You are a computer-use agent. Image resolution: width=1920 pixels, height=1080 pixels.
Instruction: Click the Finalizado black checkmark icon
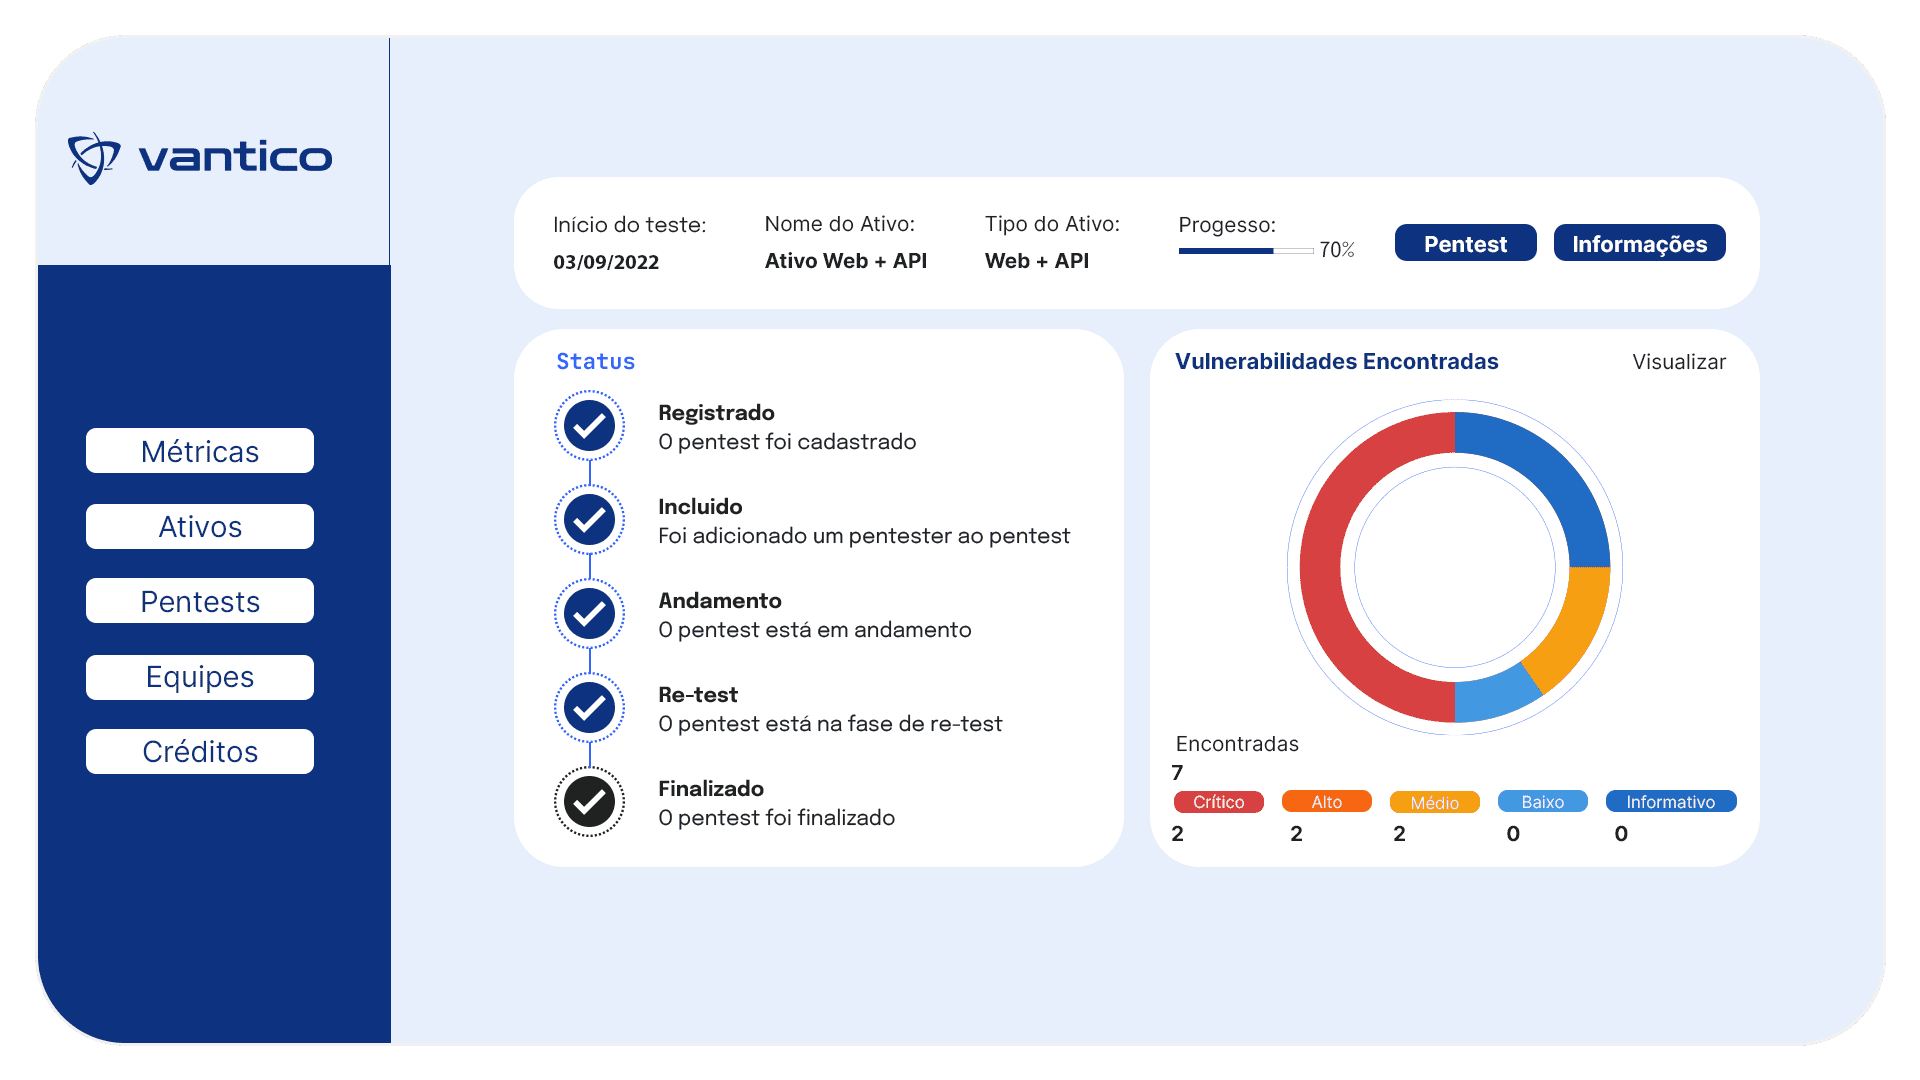[589, 801]
